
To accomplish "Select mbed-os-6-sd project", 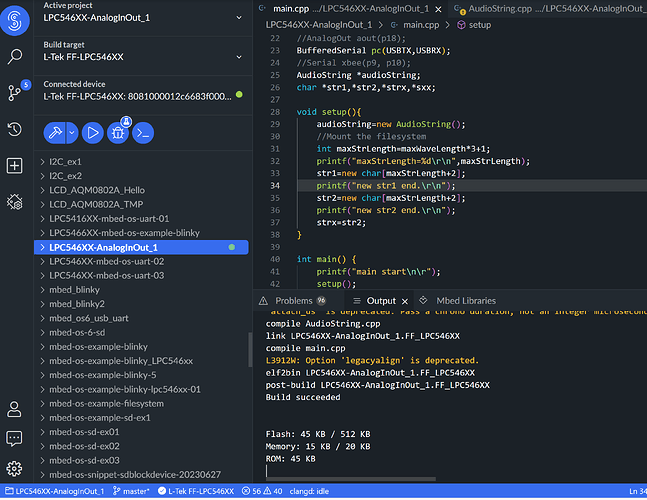I will click(143, 333).
